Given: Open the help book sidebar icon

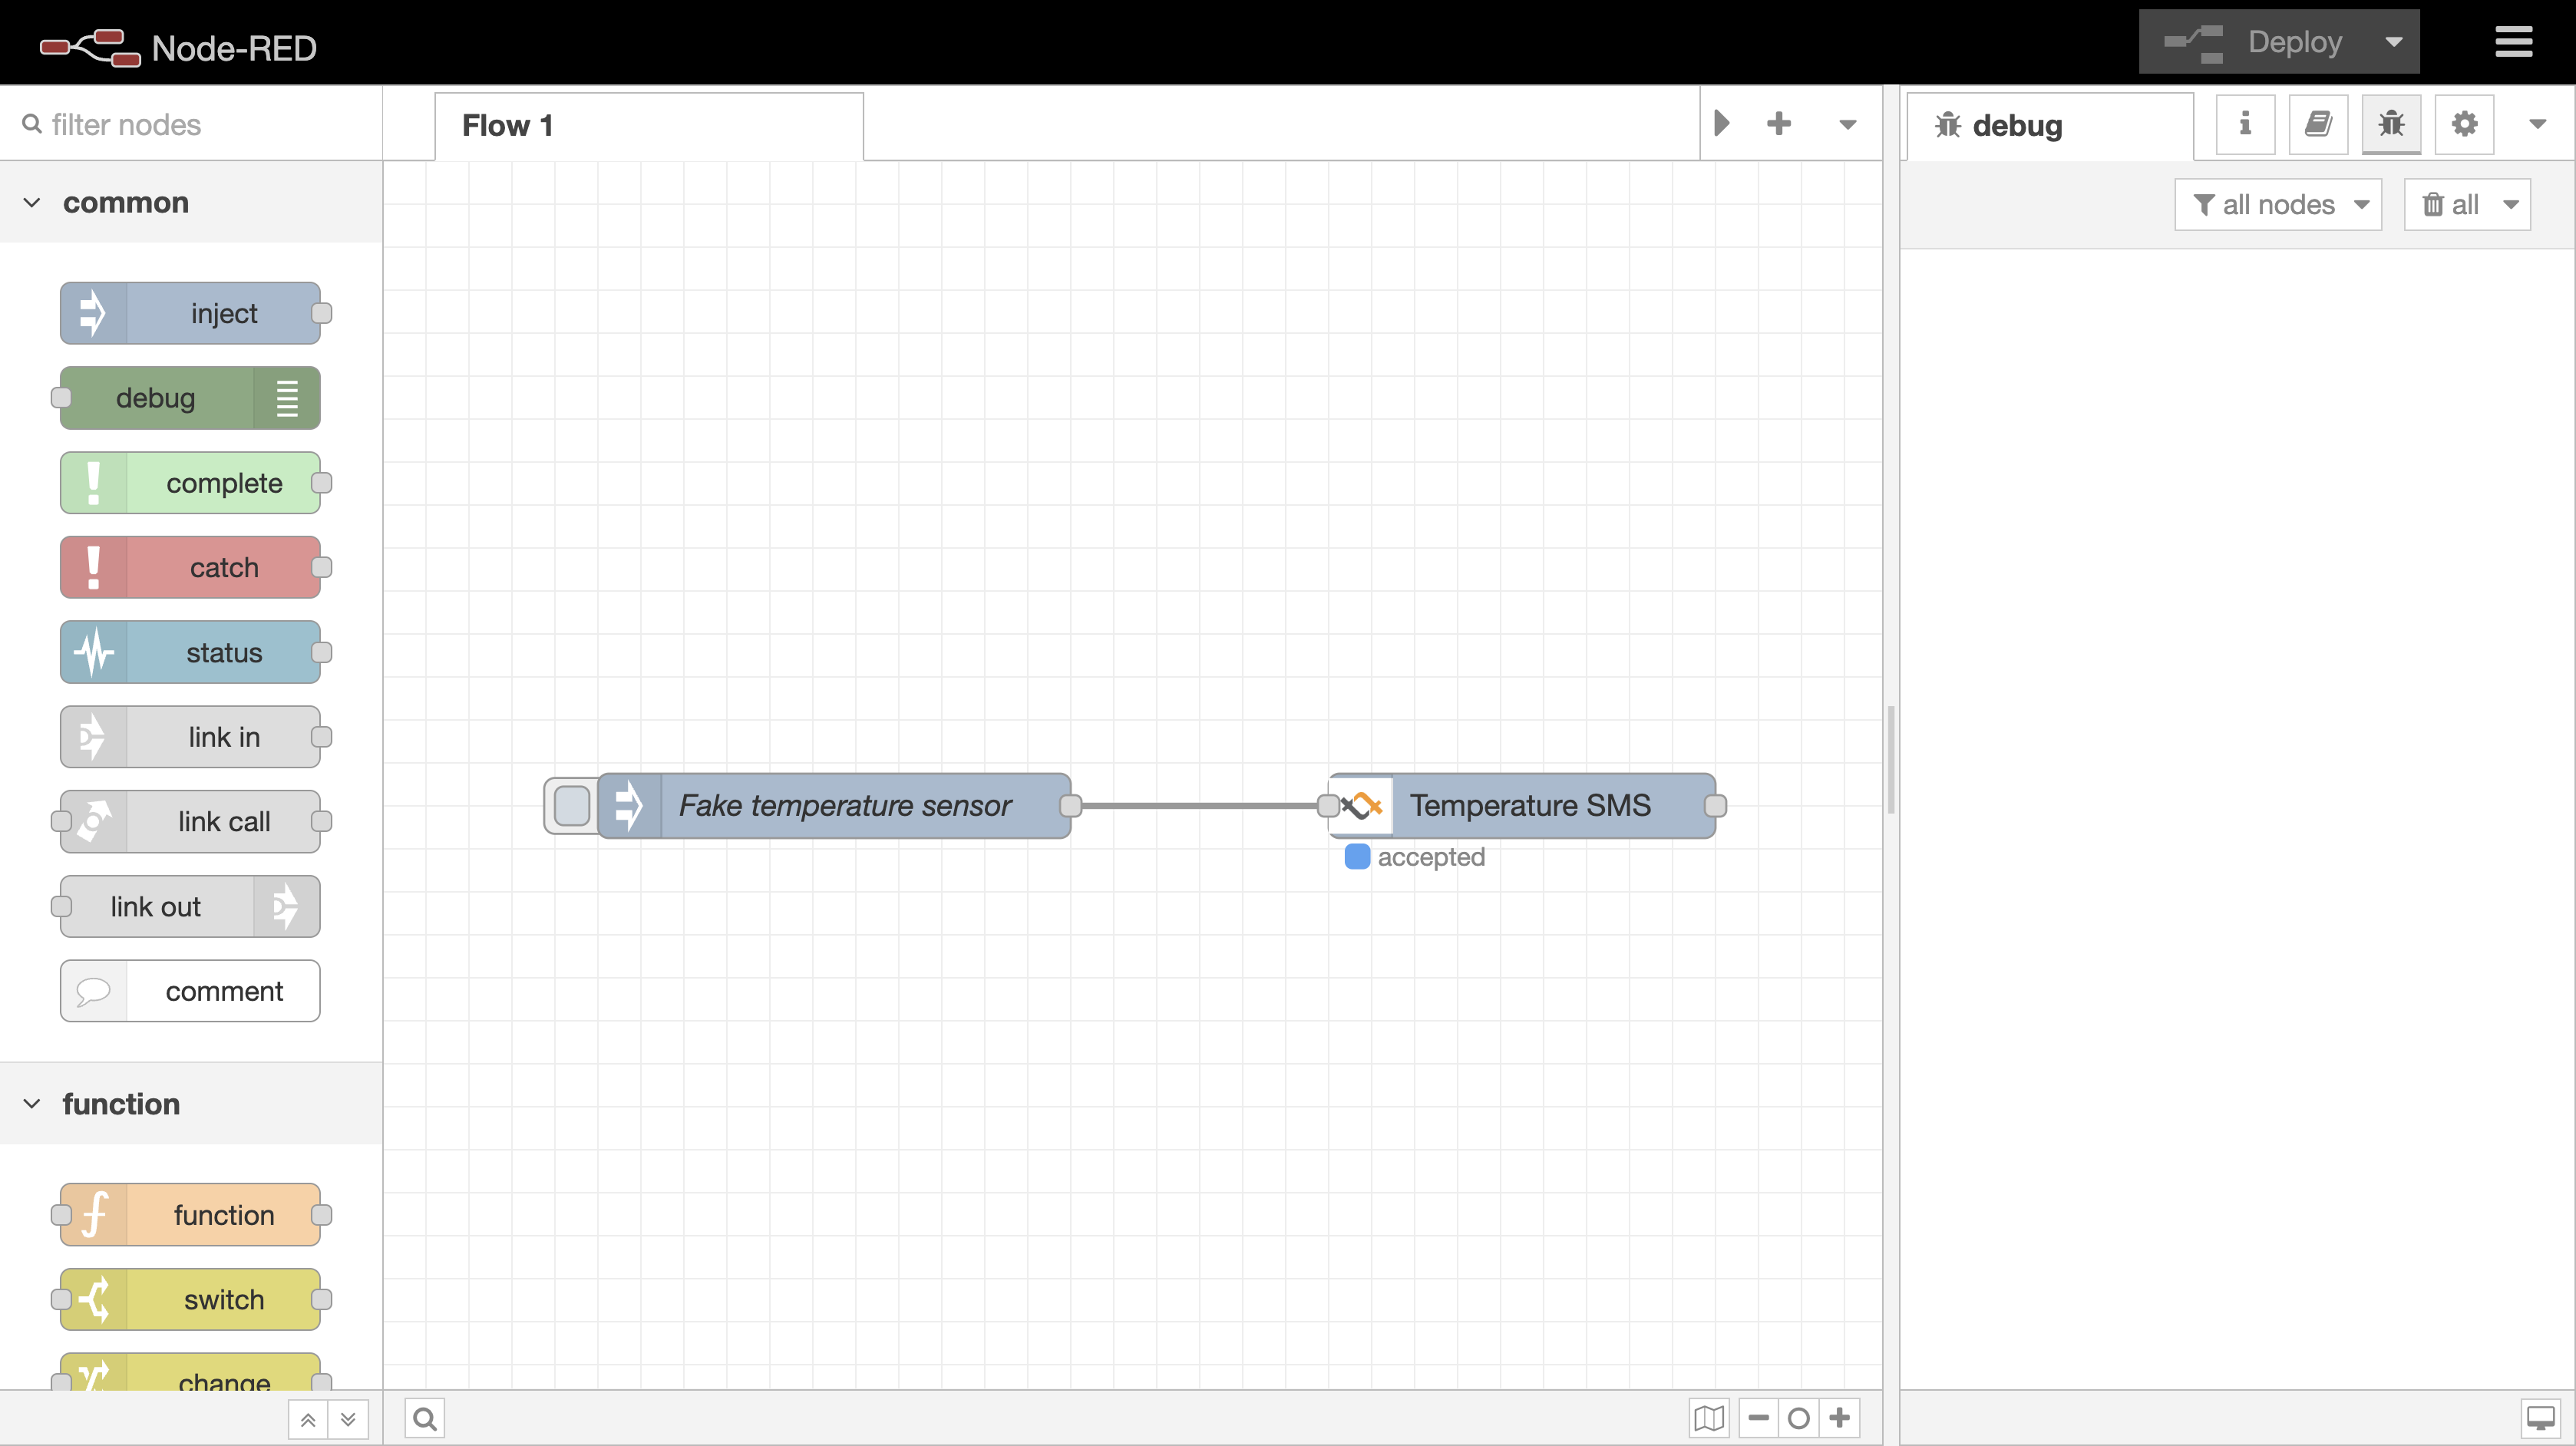Looking at the screenshot, I should coord(2318,124).
